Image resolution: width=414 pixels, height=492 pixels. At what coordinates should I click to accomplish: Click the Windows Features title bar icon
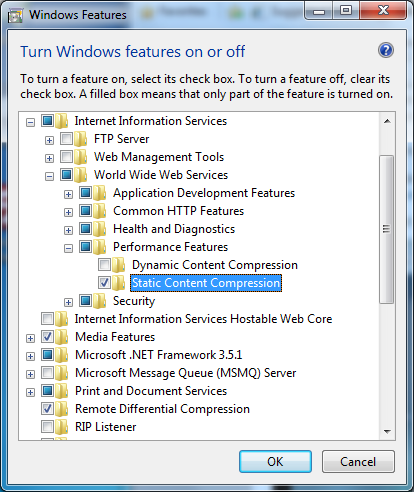pyautogui.click(x=15, y=15)
